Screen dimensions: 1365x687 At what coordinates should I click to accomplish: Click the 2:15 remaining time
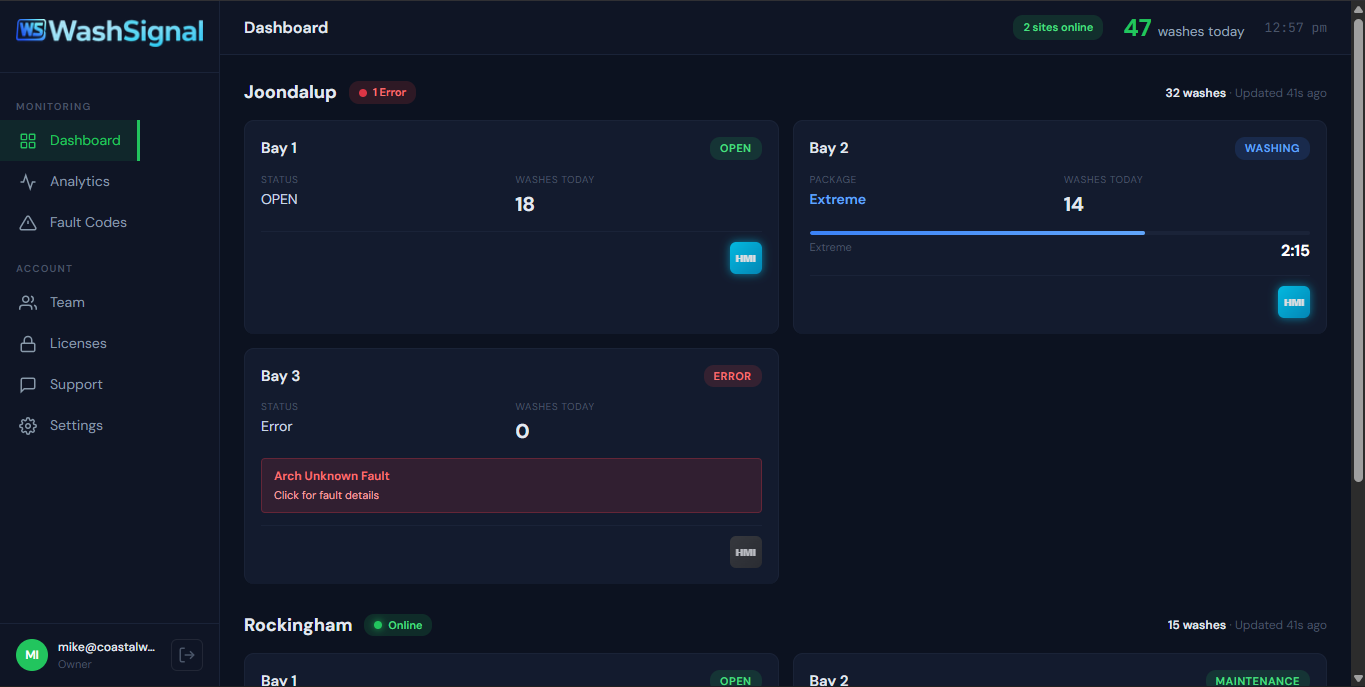coord(1295,251)
